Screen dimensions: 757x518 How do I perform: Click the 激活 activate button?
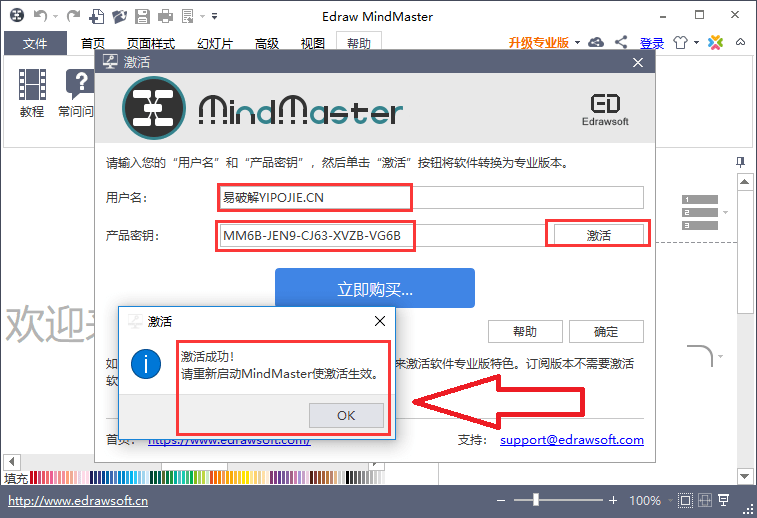coord(598,235)
